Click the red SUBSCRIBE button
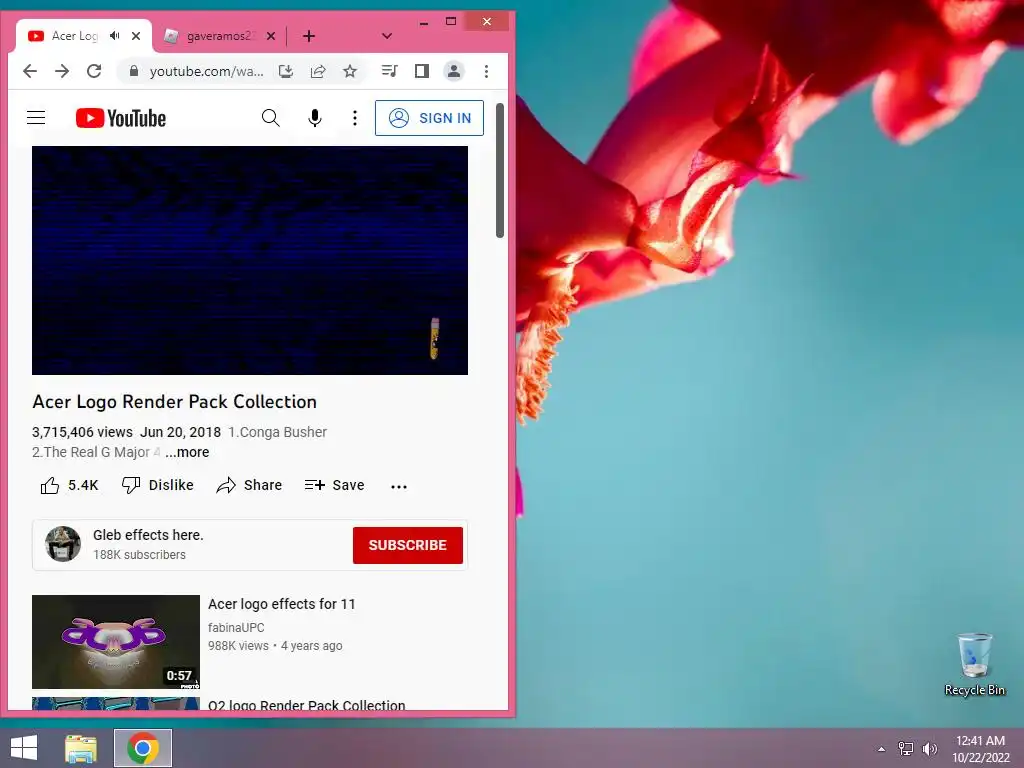Viewport: 1024px width, 768px height. [x=408, y=545]
